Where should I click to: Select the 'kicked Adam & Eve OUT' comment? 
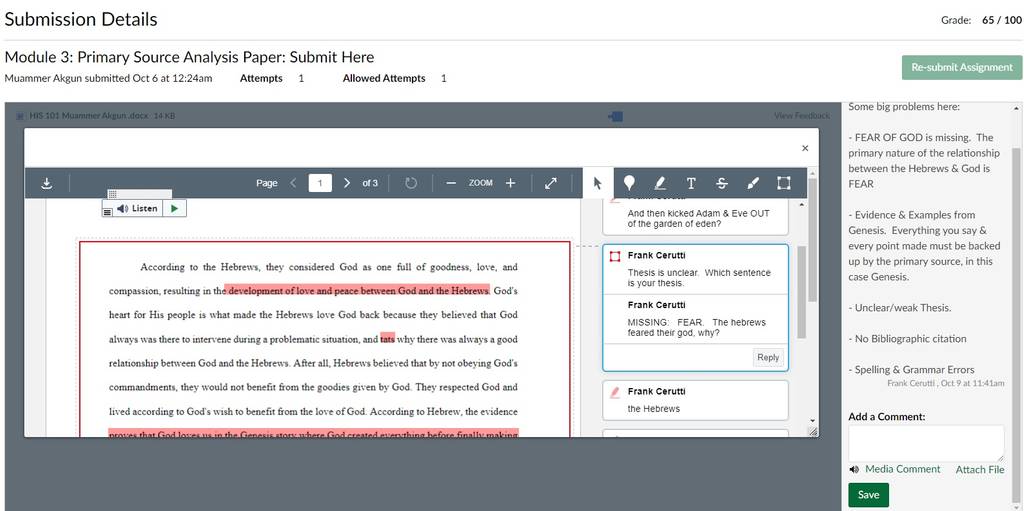click(x=696, y=218)
